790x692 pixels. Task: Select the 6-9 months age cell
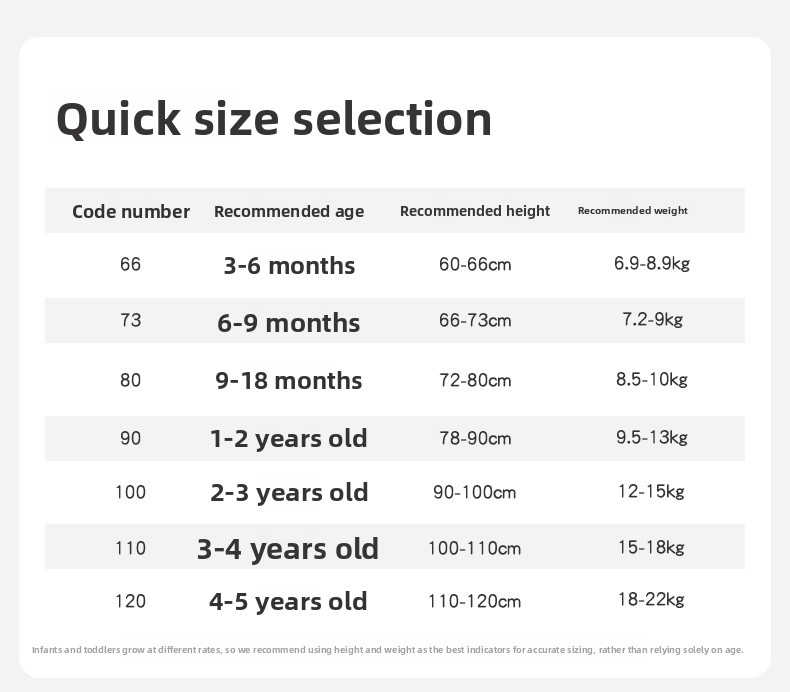click(289, 322)
